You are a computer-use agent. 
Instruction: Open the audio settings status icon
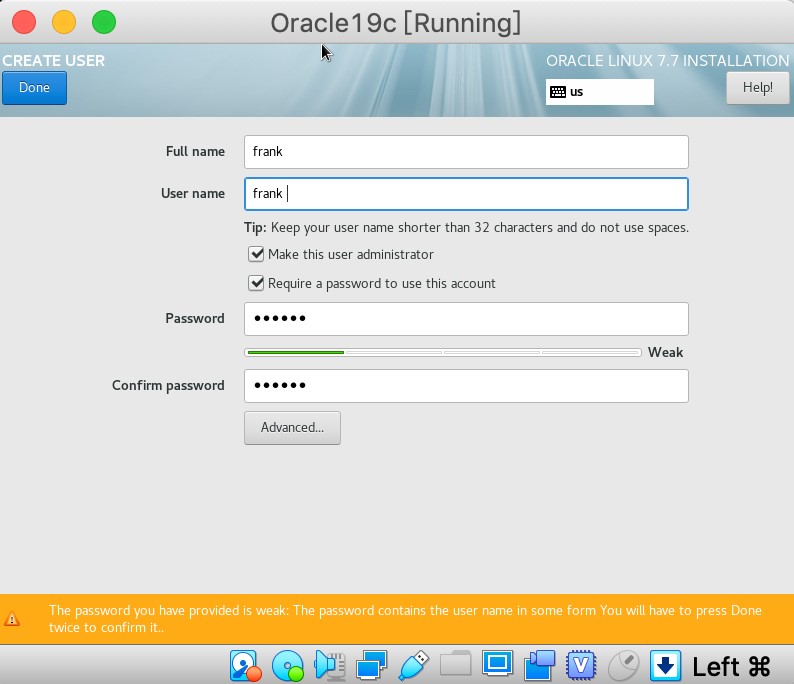(330, 665)
